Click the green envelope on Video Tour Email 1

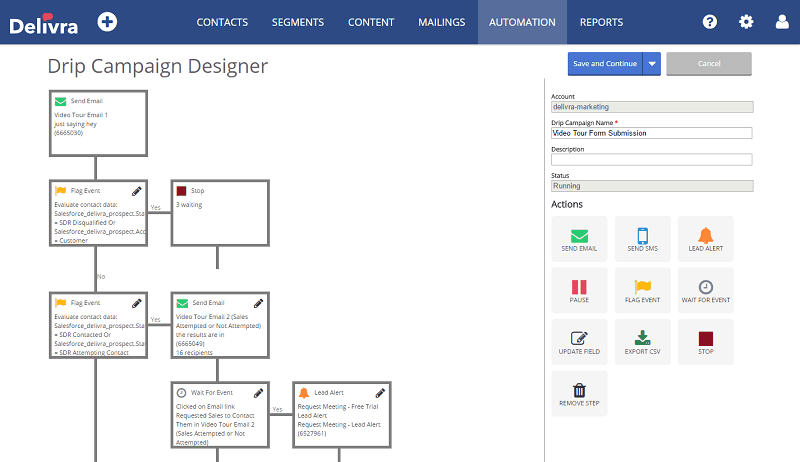click(x=60, y=101)
